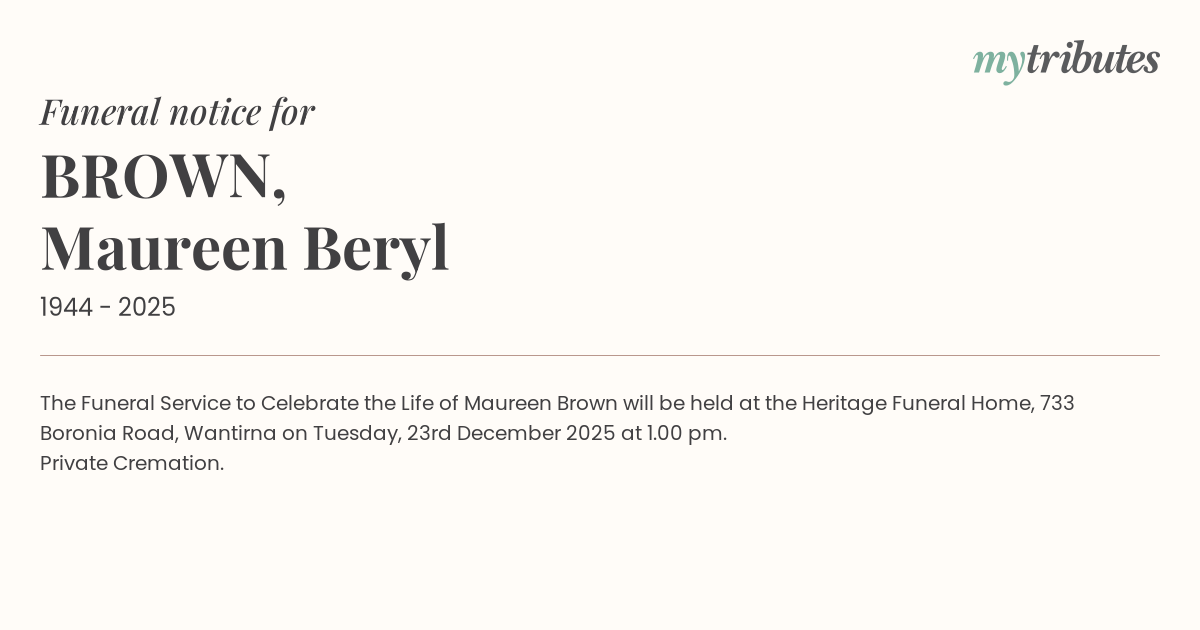Click the date "Tuesday, 23rd December"

pyautogui.click(x=436, y=434)
